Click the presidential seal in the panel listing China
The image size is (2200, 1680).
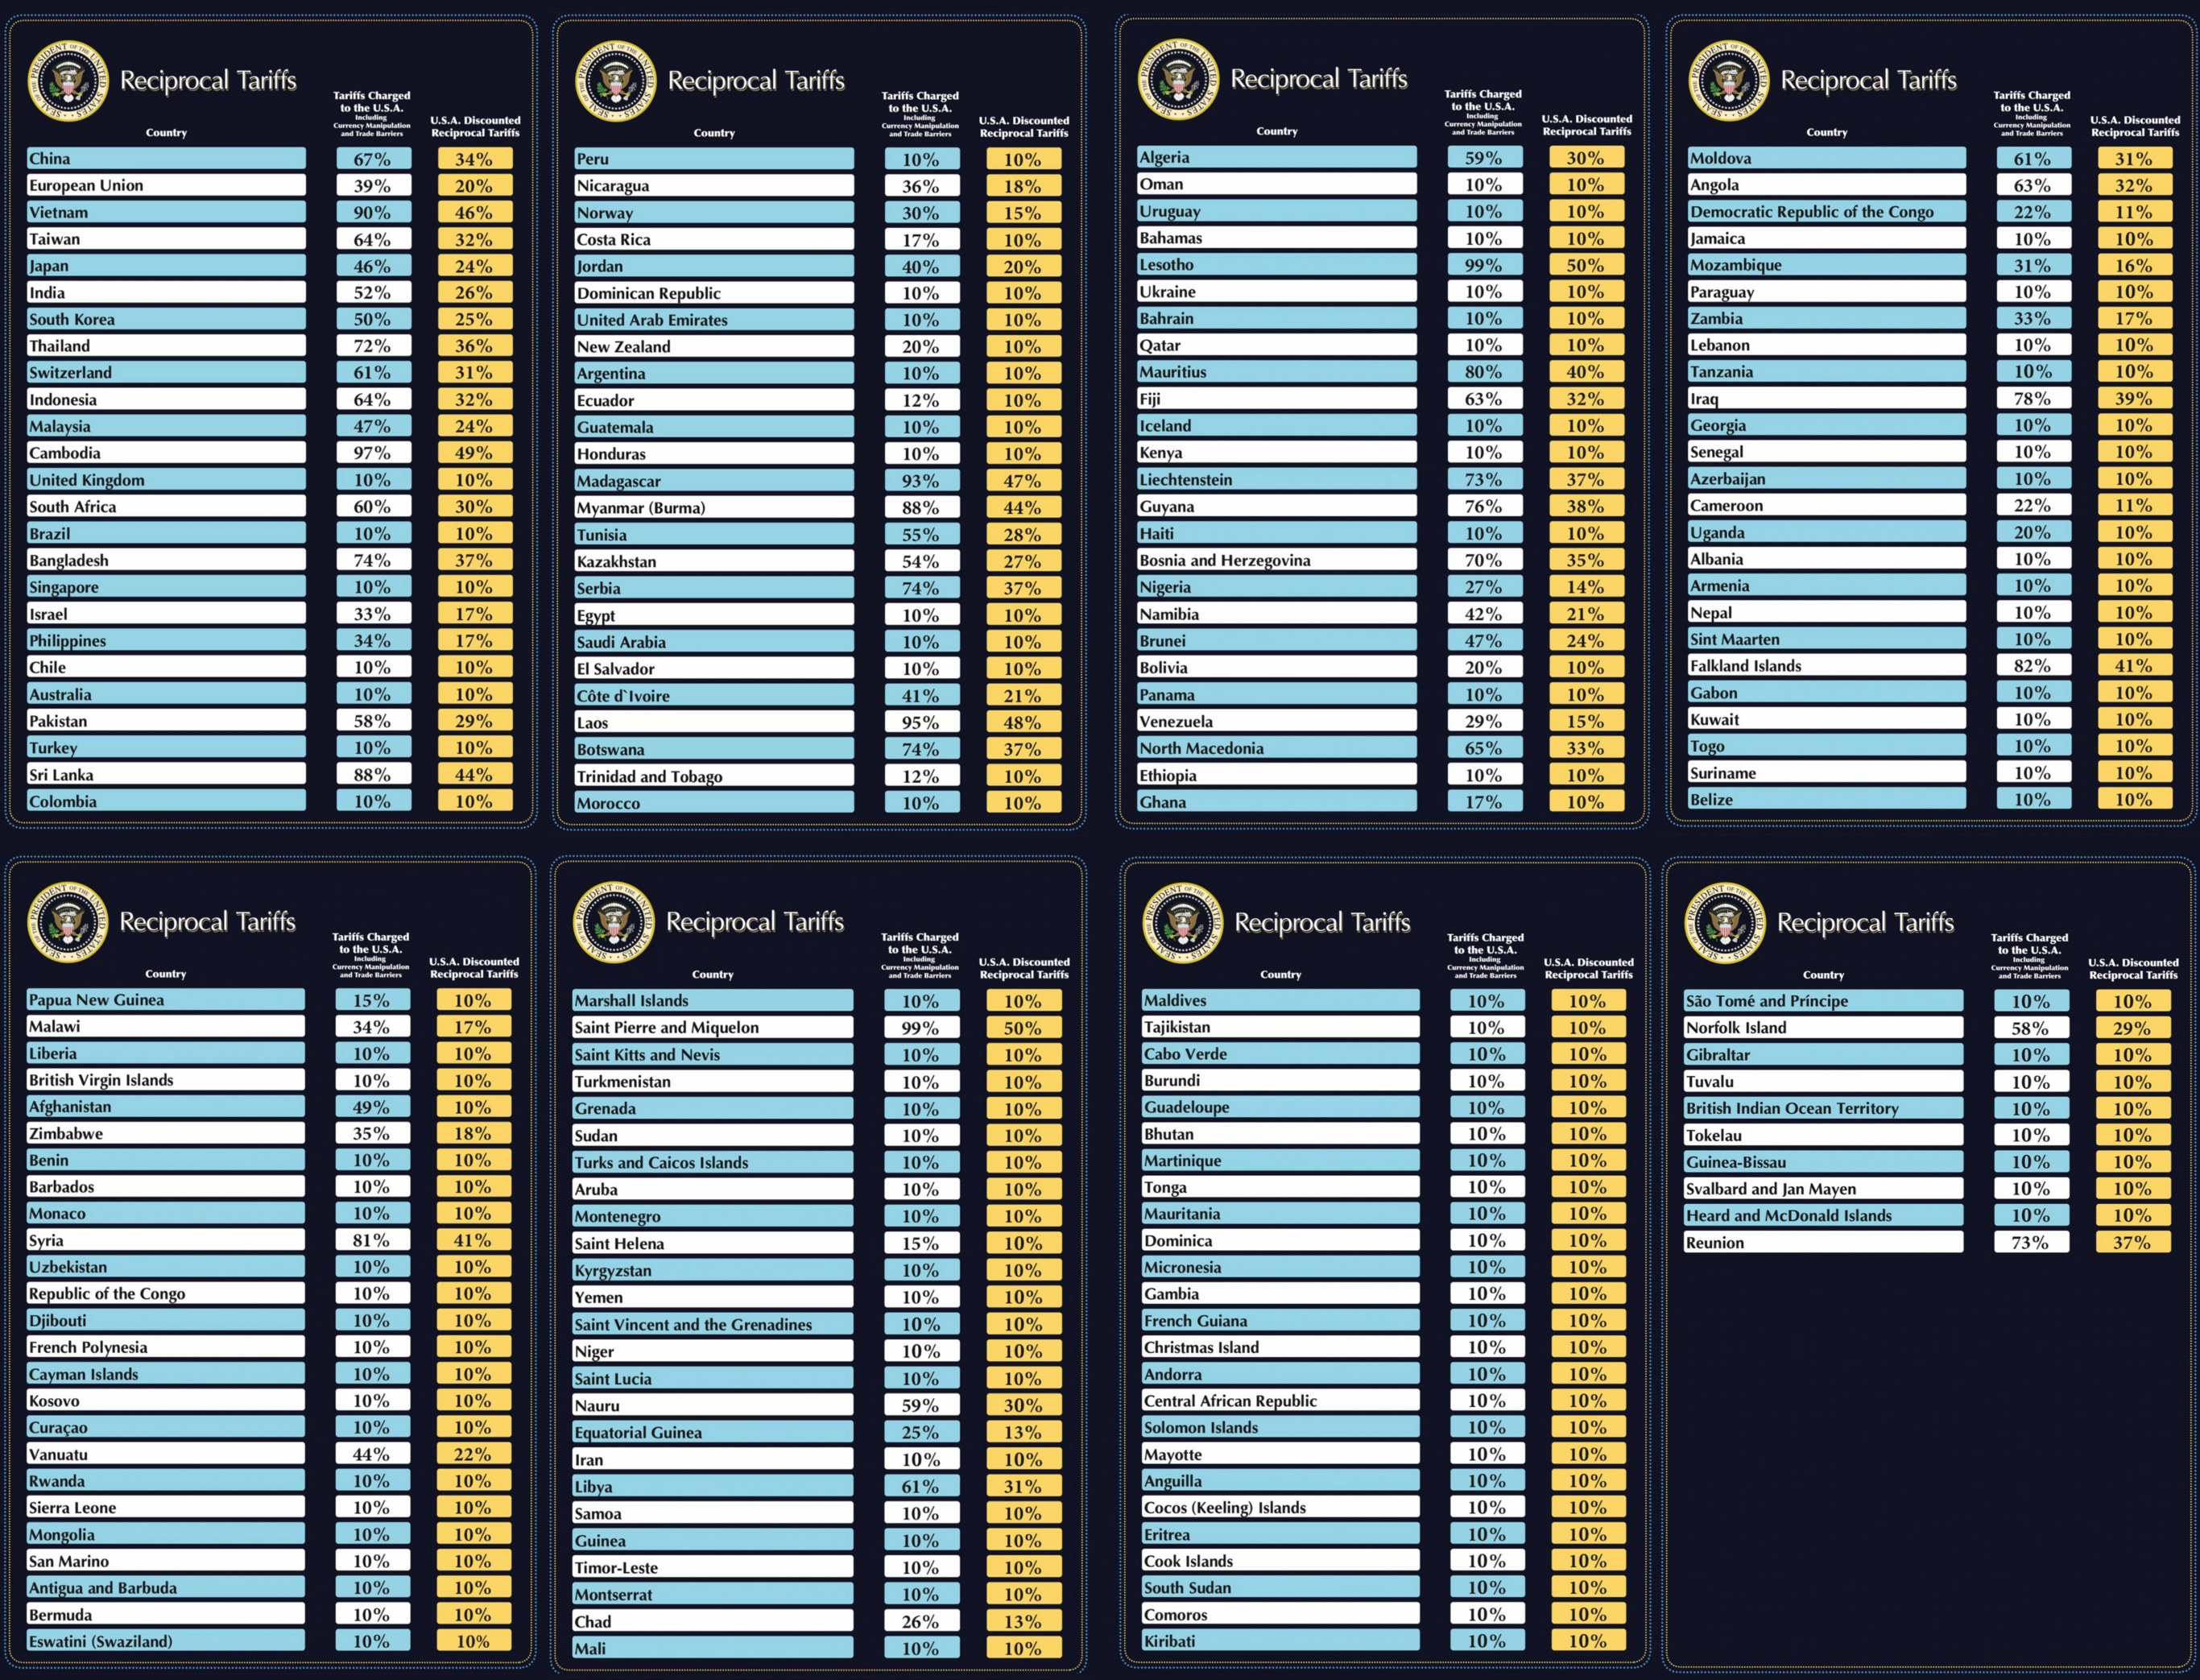point(68,81)
